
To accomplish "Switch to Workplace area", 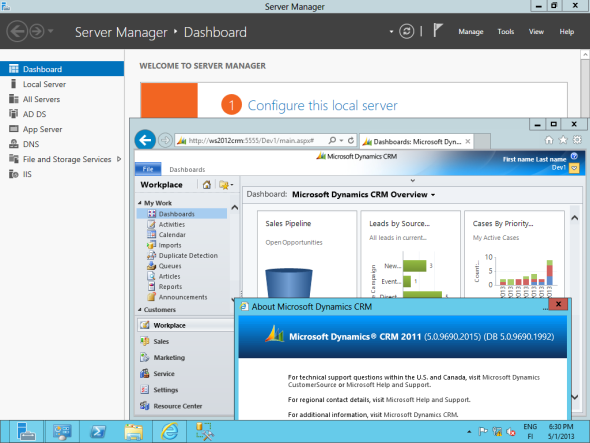I will 186,325.
